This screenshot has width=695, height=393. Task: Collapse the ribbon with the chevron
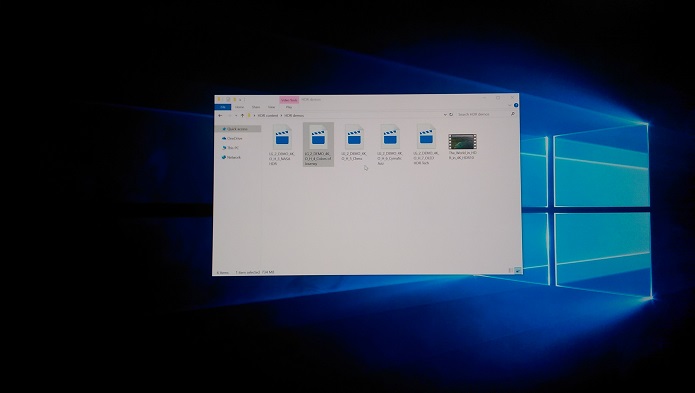pyautogui.click(x=510, y=105)
